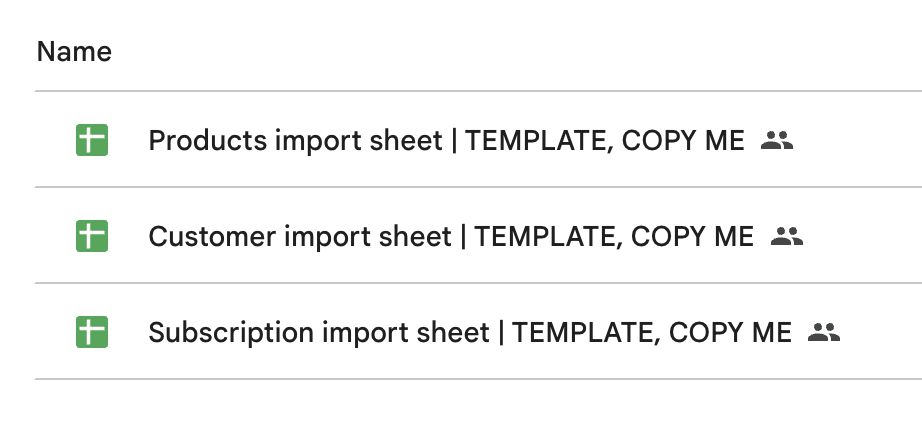Click 'COPY ME' text in the Subscription row
The height and width of the screenshot is (440, 922).
(730, 332)
